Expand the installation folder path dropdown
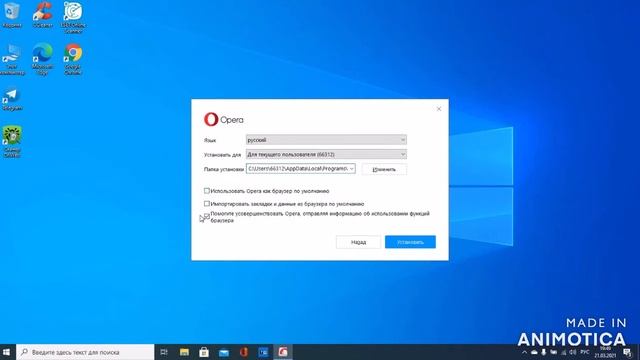640x360 pixels. tap(351, 169)
